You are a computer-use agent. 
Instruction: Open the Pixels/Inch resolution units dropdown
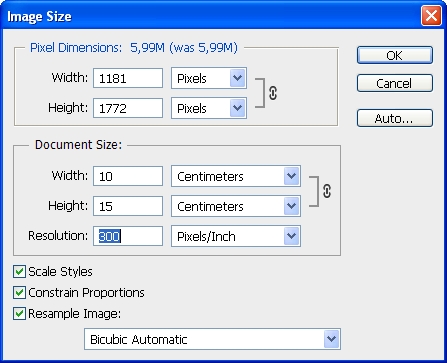click(236, 236)
